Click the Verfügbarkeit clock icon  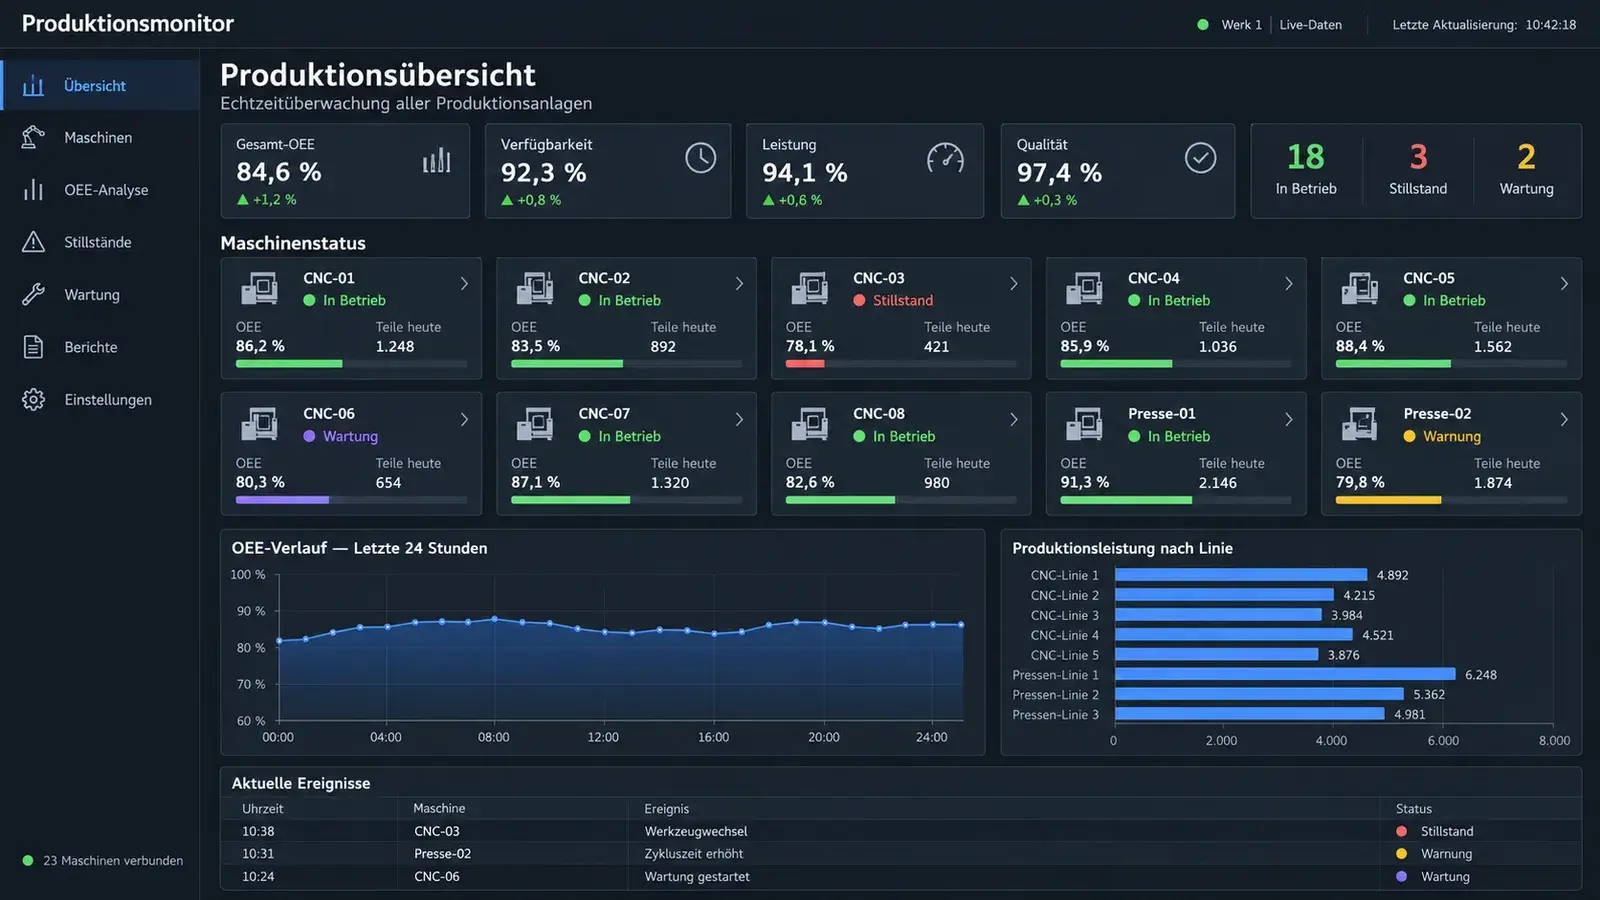[x=700, y=158]
